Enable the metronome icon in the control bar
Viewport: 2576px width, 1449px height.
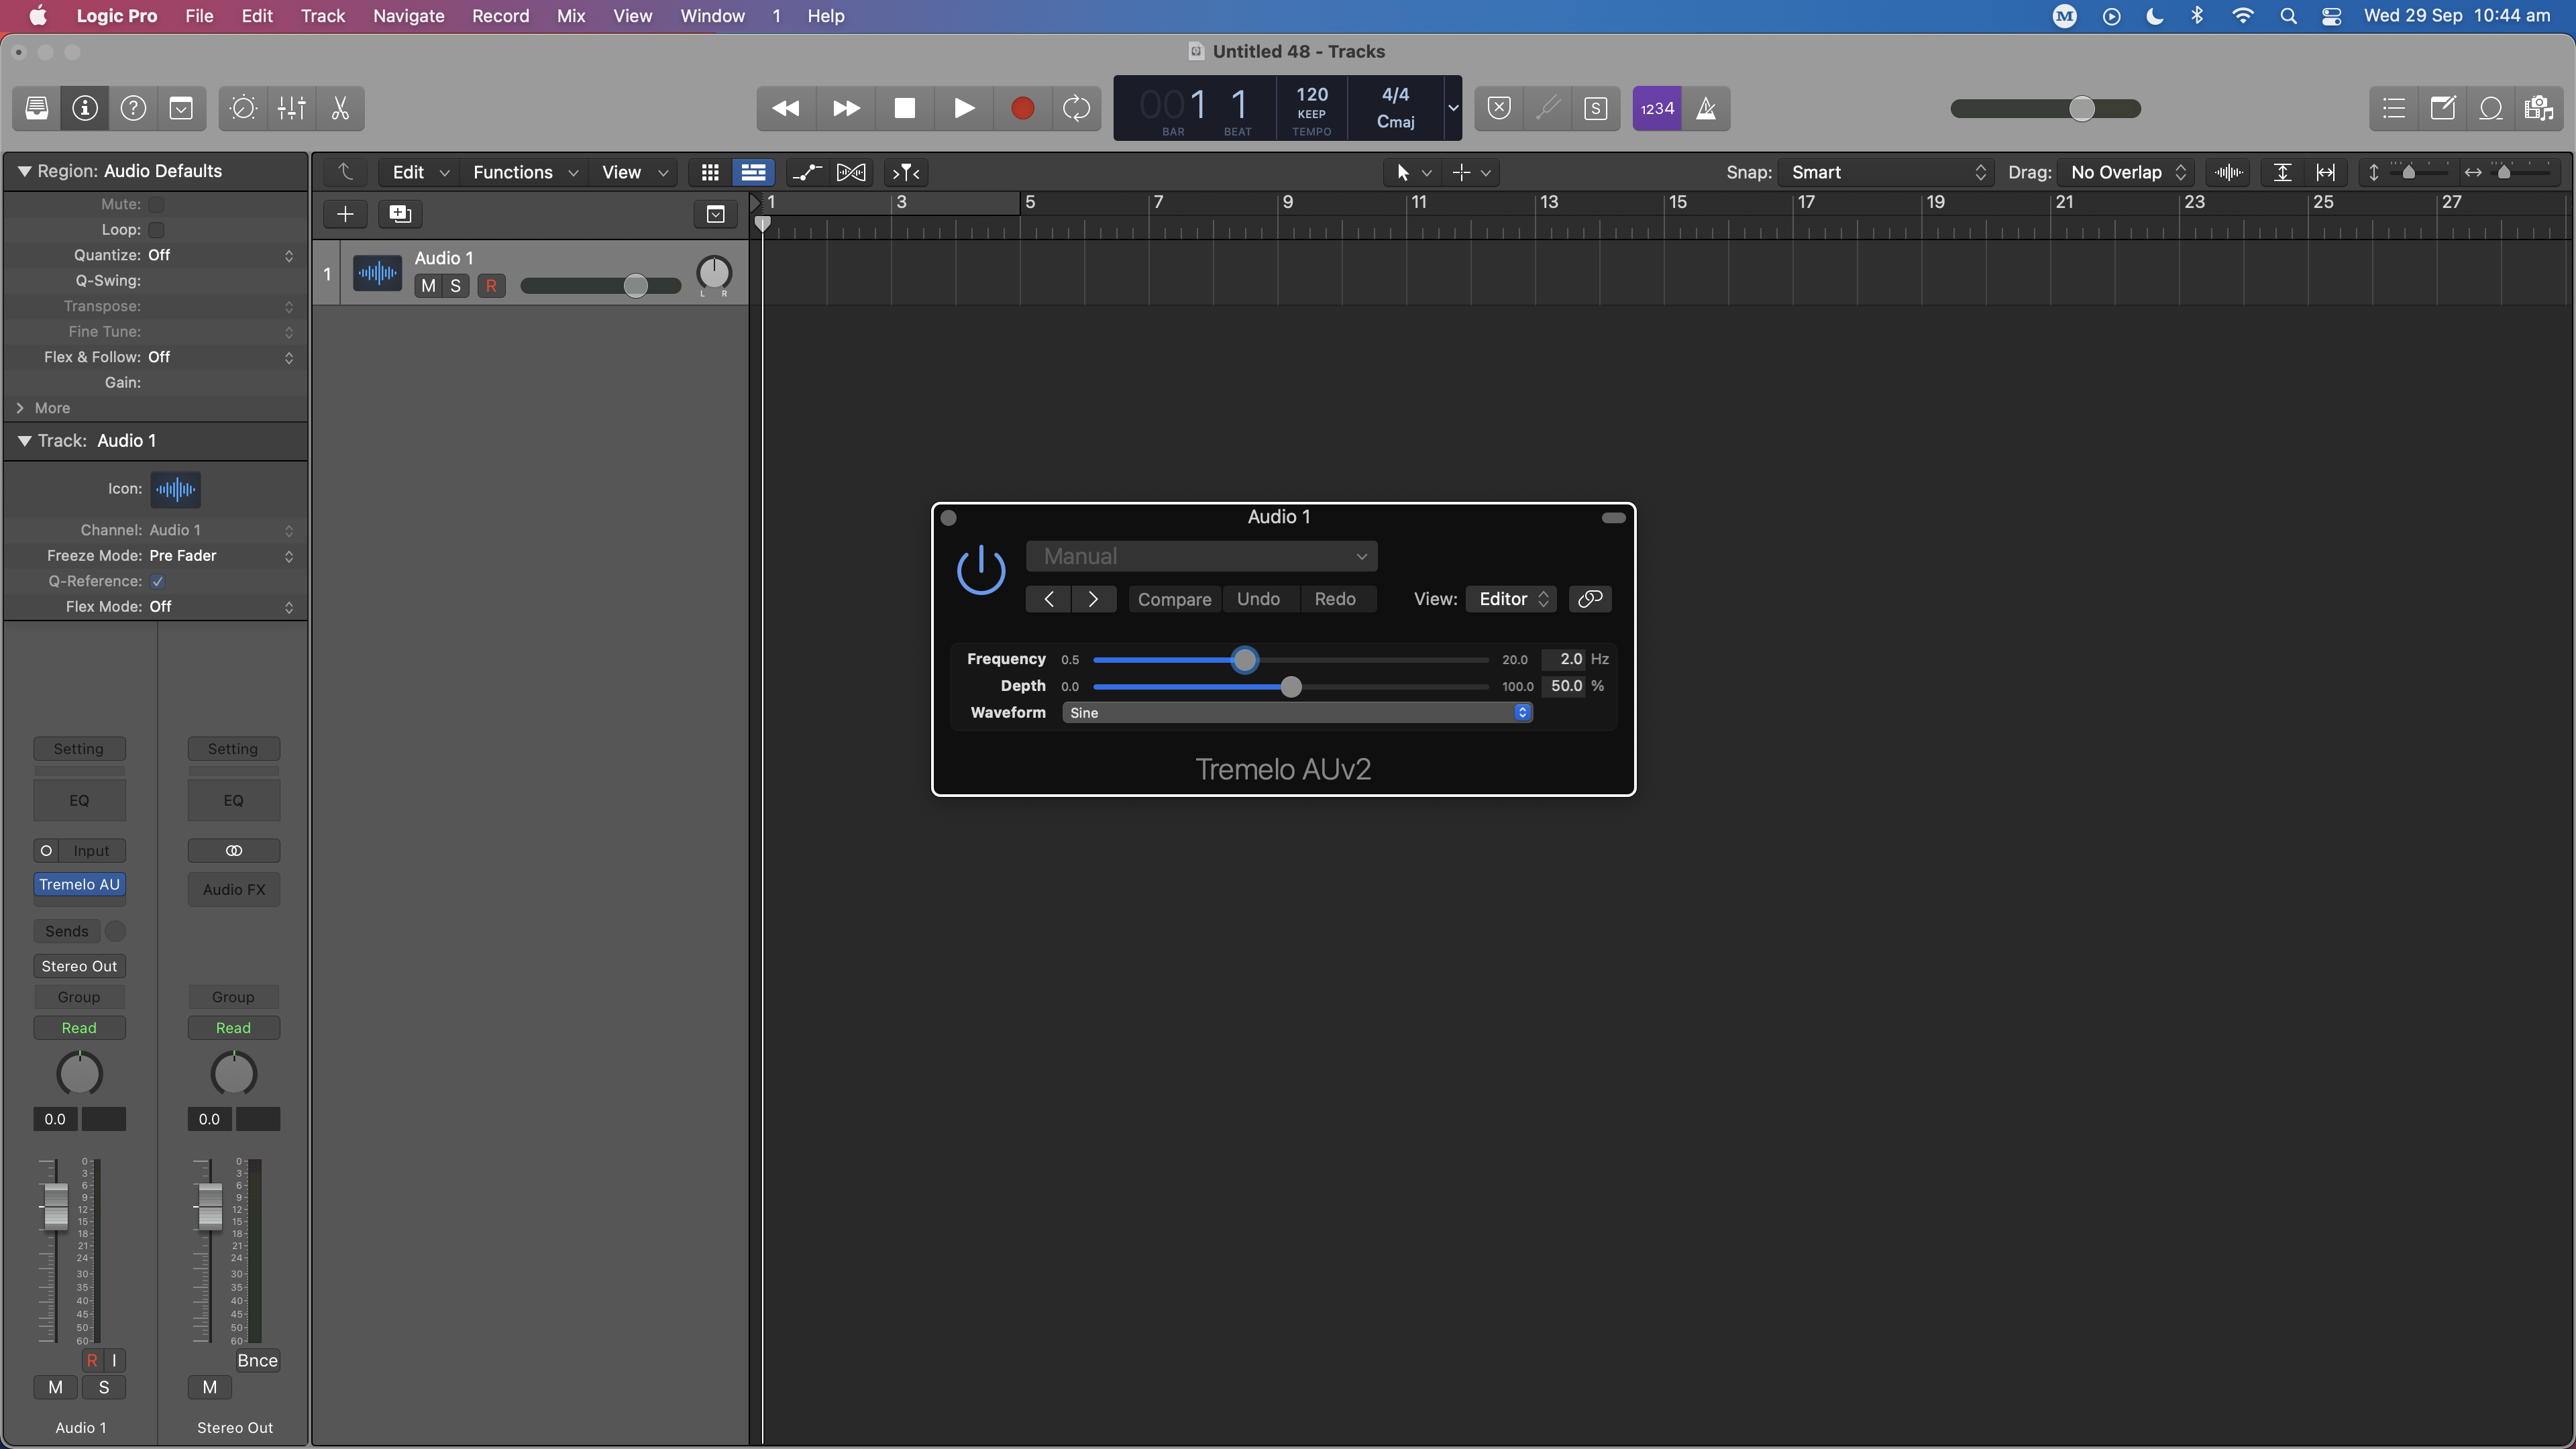(x=1707, y=108)
